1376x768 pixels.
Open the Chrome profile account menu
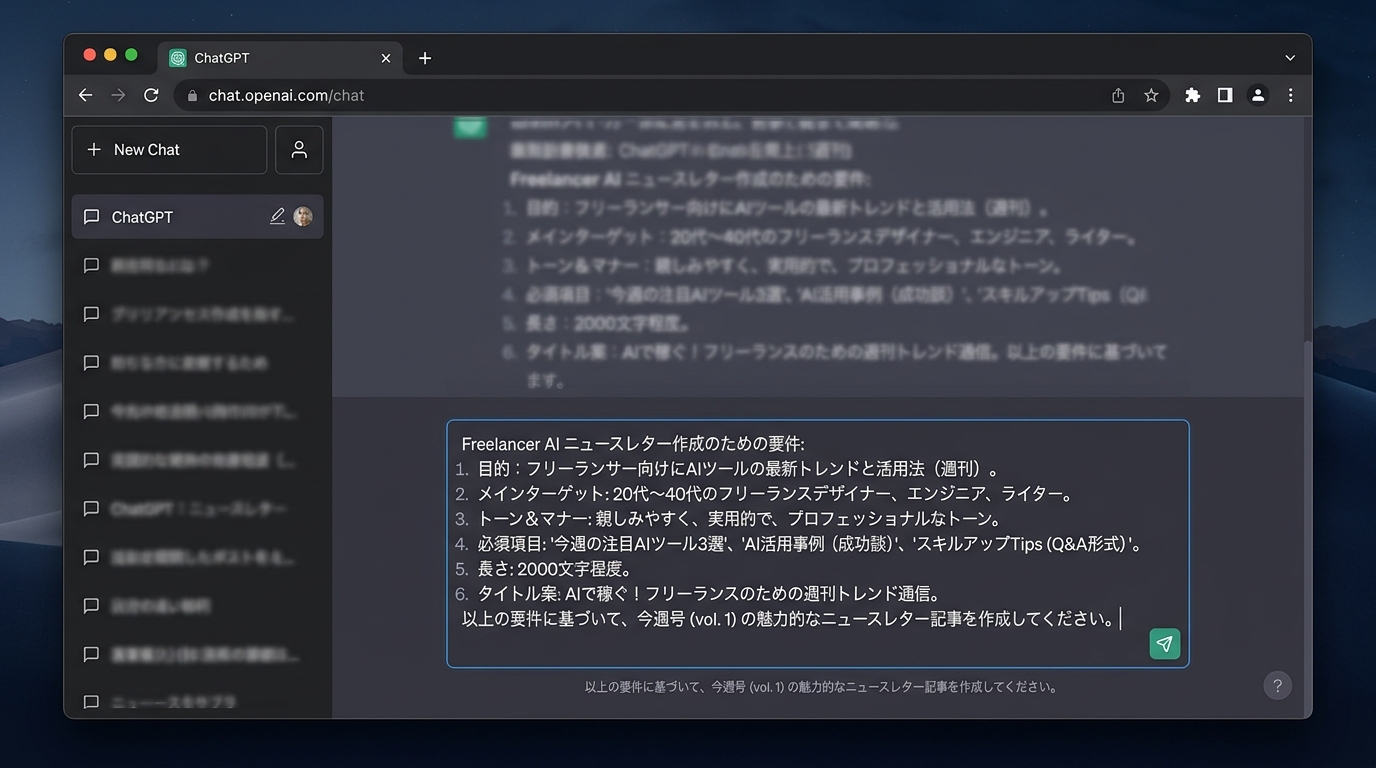tap(1258, 95)
